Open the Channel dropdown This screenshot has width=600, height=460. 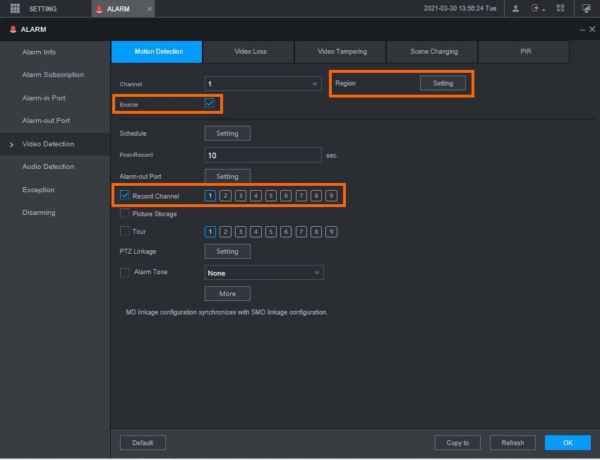coord(263,84)
